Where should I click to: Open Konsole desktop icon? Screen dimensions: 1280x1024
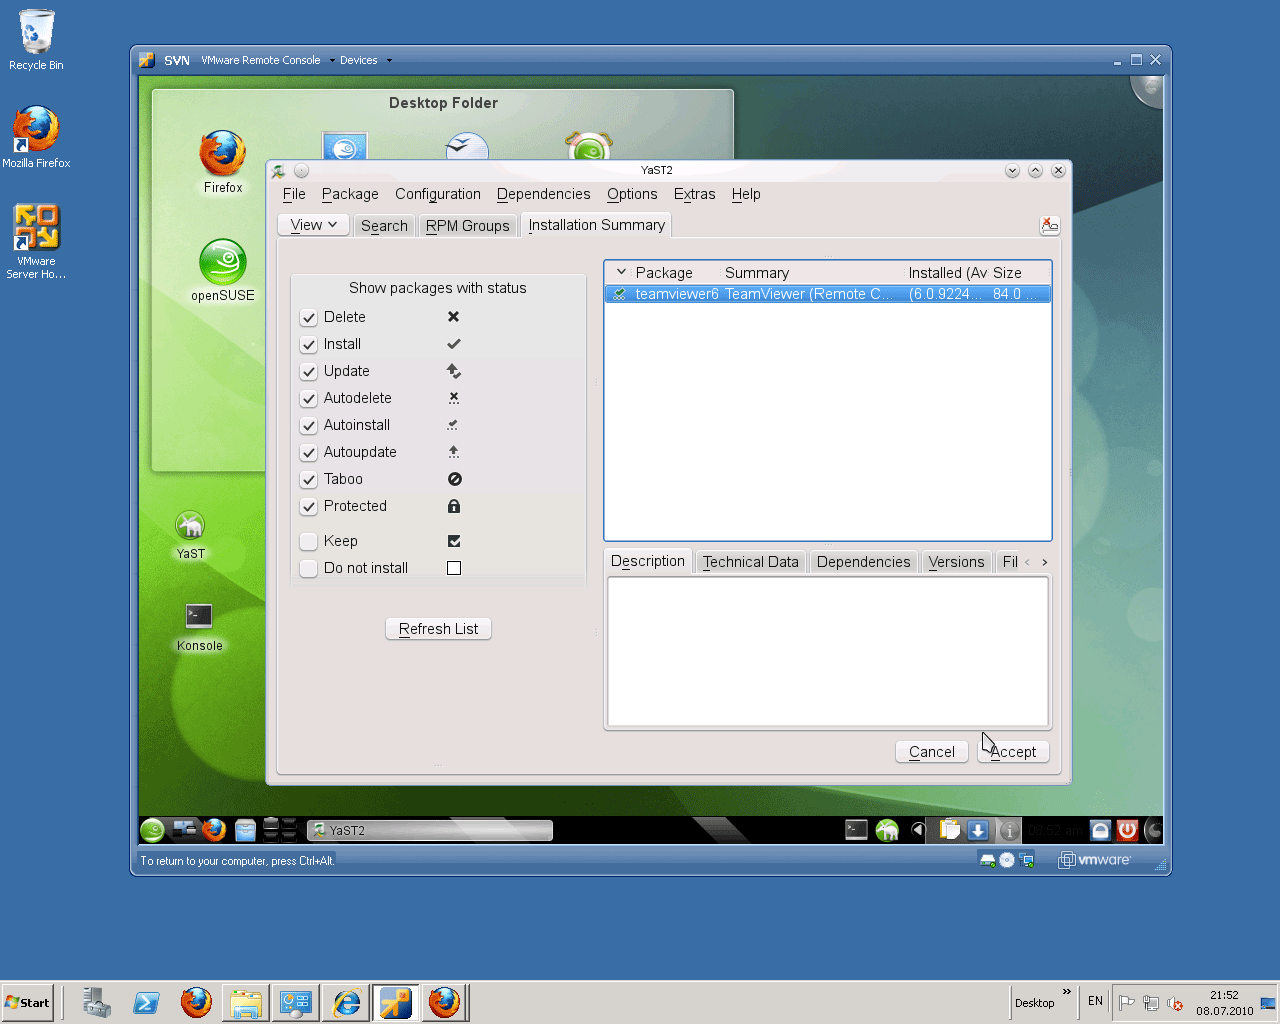(x=199, y=616)
